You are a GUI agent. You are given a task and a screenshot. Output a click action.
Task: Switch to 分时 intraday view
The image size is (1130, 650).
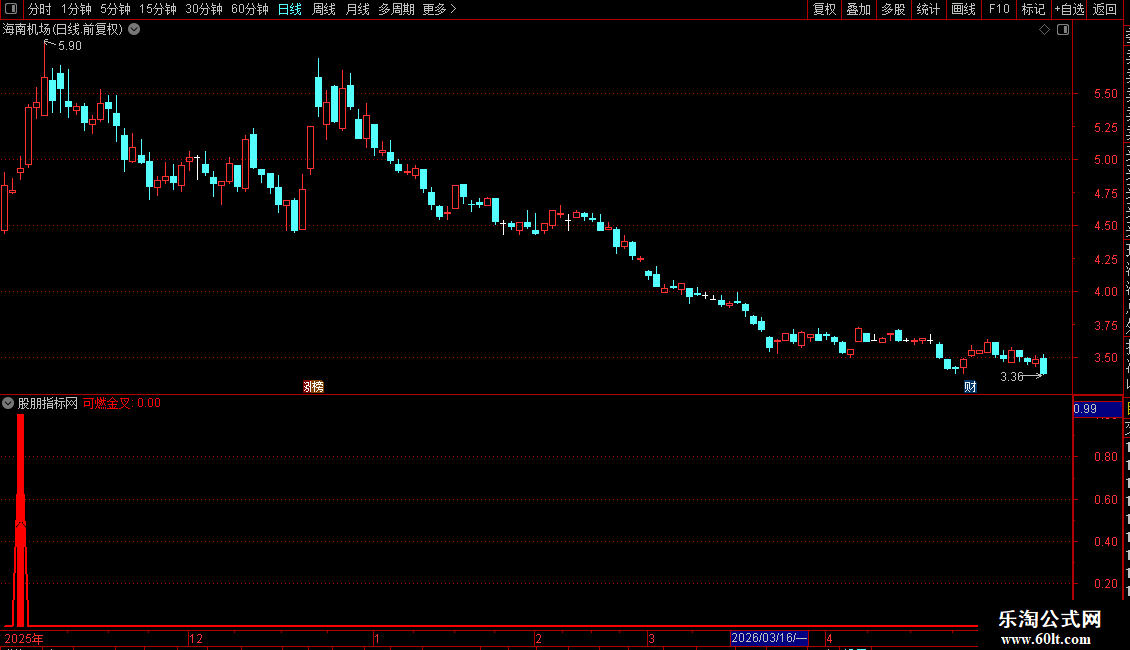(40, 9)
